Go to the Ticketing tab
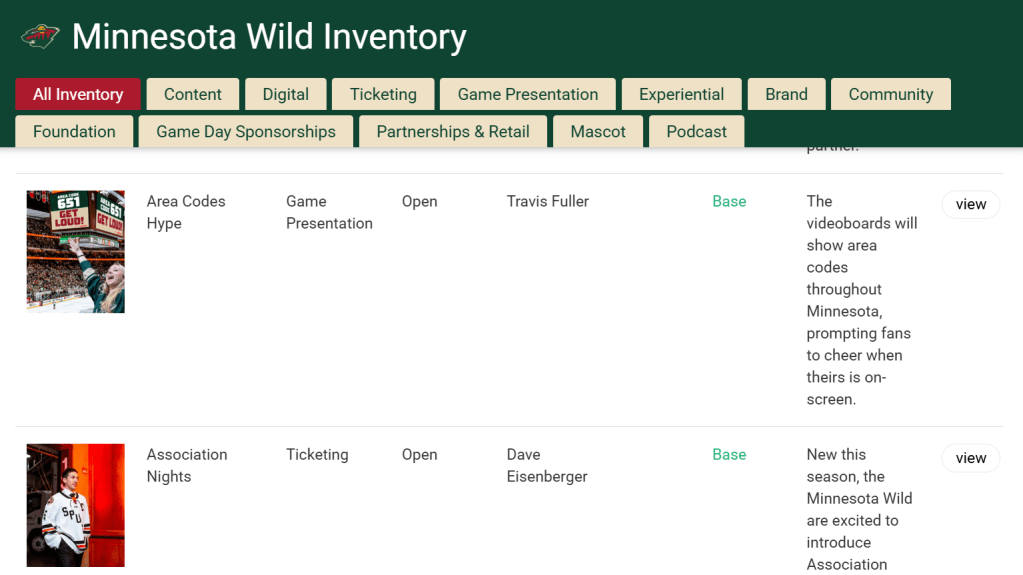1023x575 pixels. (383, 94)
